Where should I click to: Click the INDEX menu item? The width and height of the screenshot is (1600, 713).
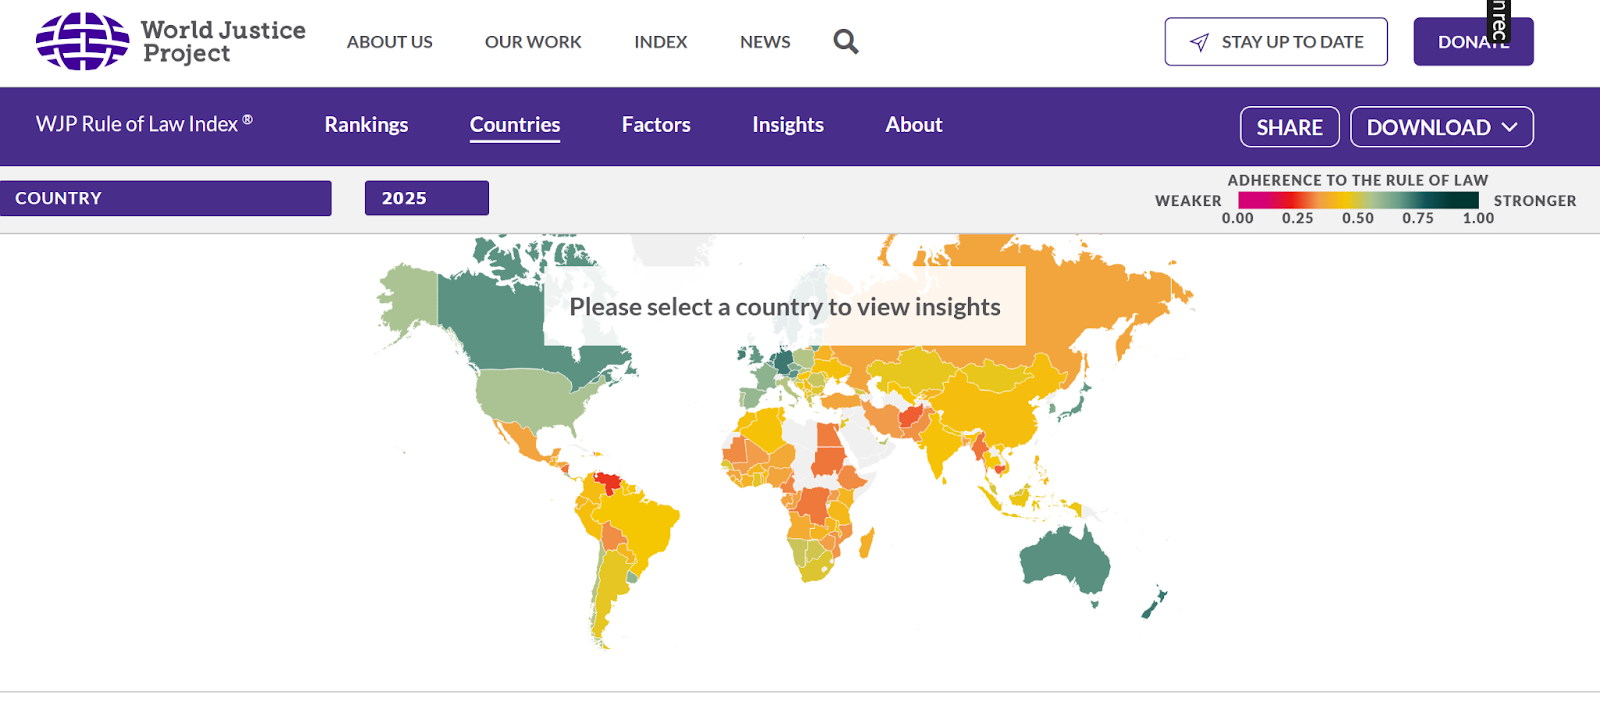[x=660, y=42]
